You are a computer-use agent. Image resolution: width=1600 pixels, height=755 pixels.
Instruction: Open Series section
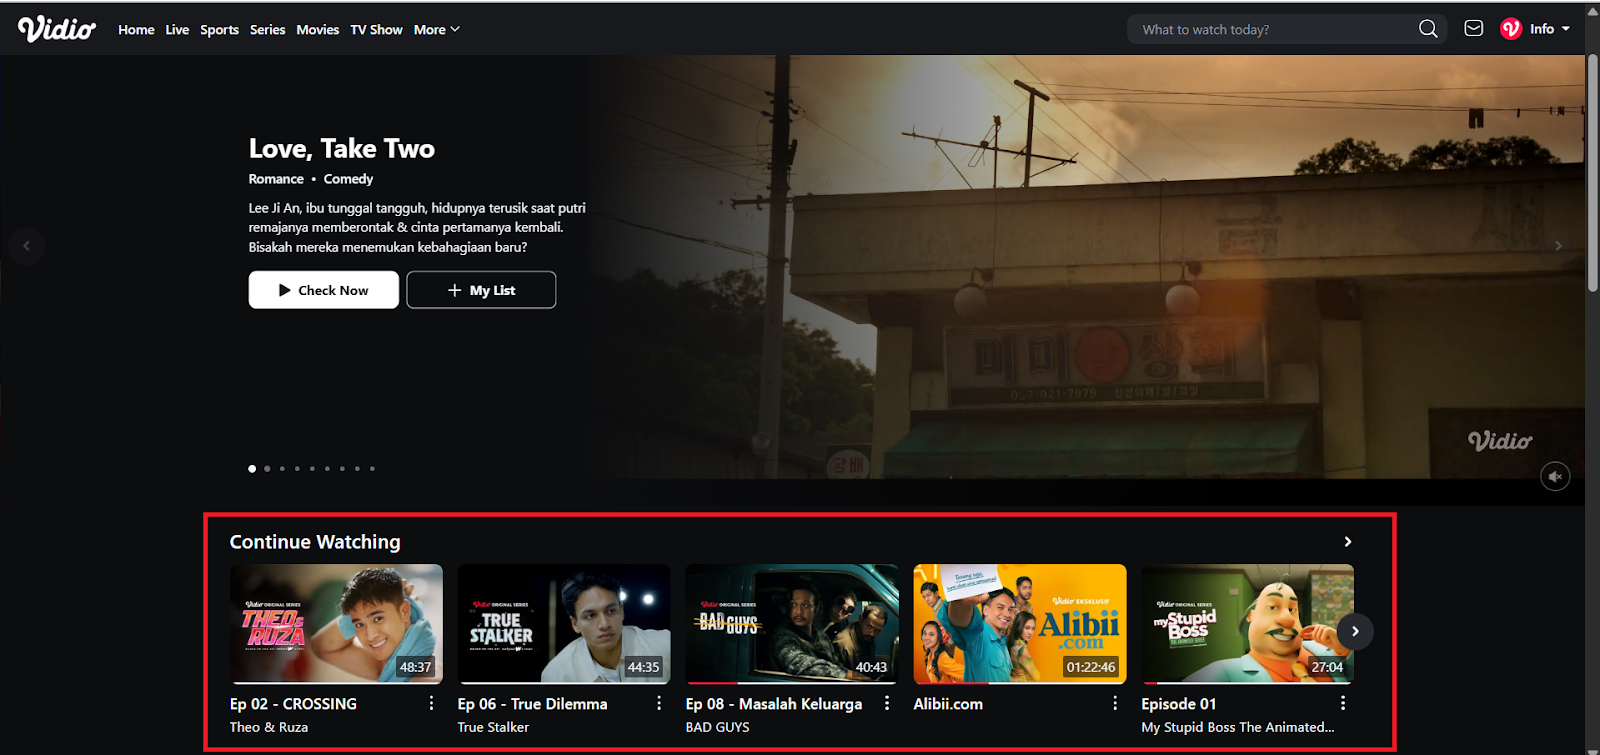[267, 30]
